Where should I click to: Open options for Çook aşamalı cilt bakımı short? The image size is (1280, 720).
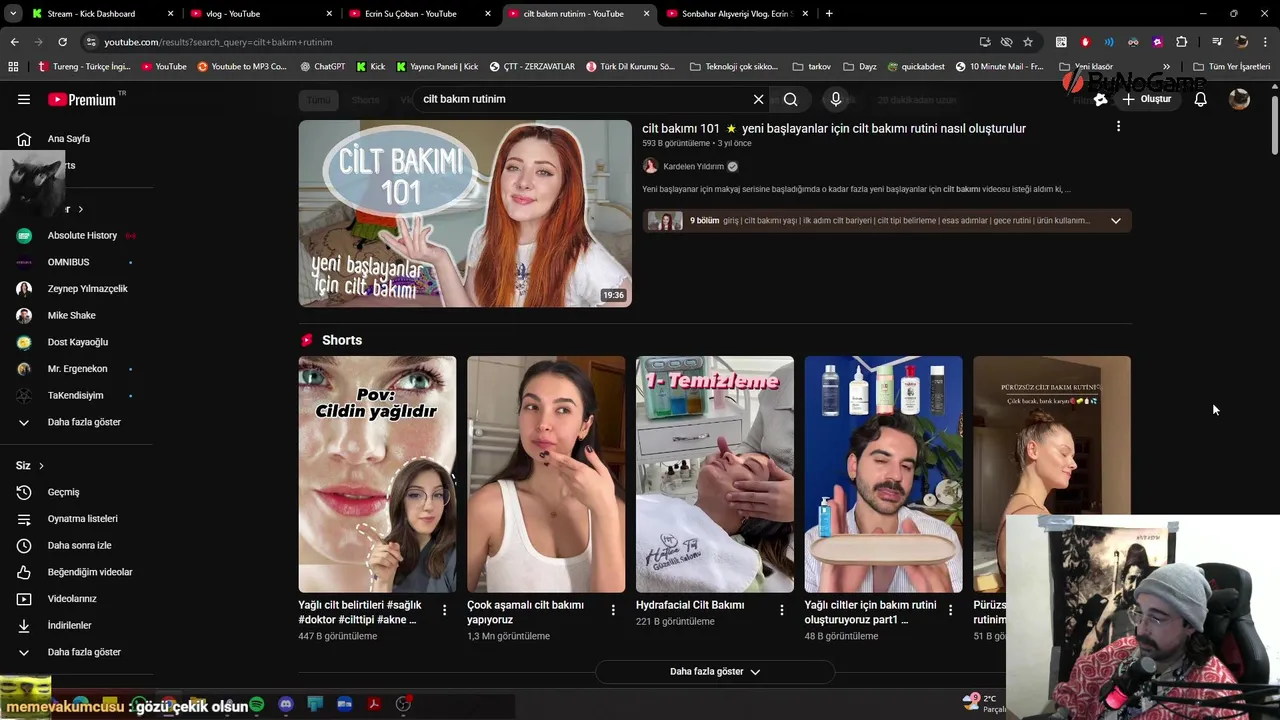point(613,610)
